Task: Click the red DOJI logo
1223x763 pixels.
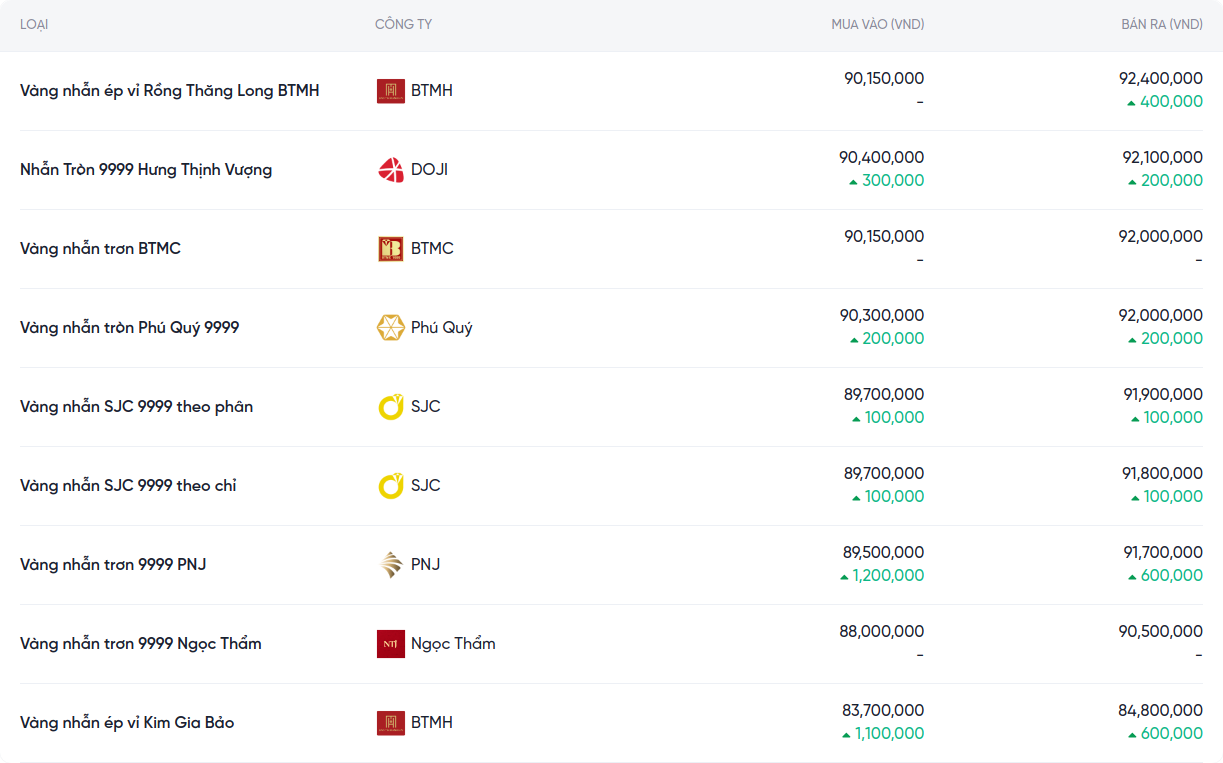Action: (390, 170)
